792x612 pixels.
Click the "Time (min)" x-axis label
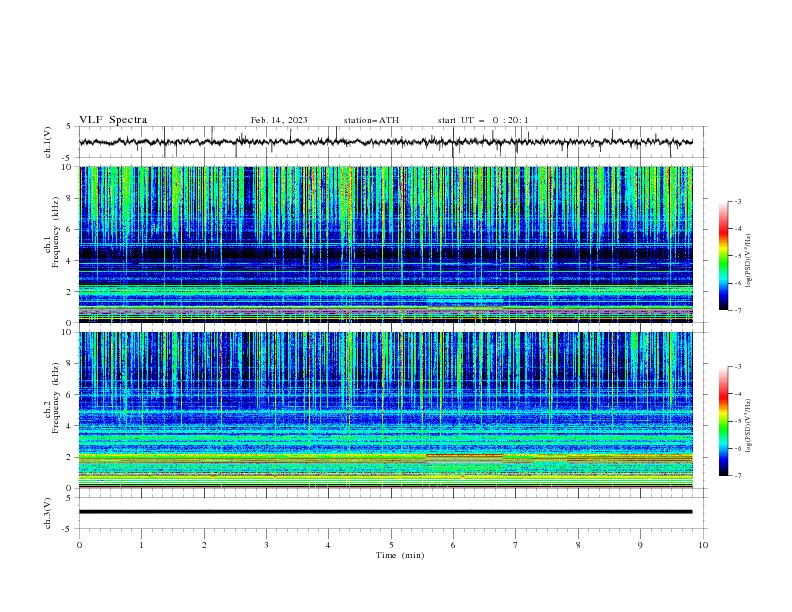(400, 555)
